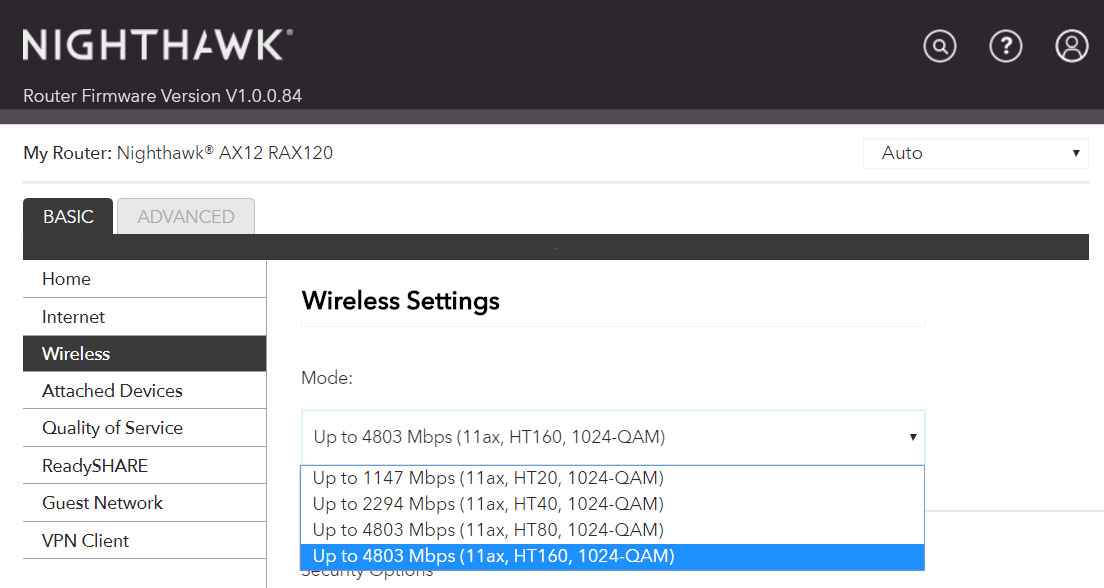1104x588 pixels.
Task: Open Quality of Service settings
Action: pos(144,428)
